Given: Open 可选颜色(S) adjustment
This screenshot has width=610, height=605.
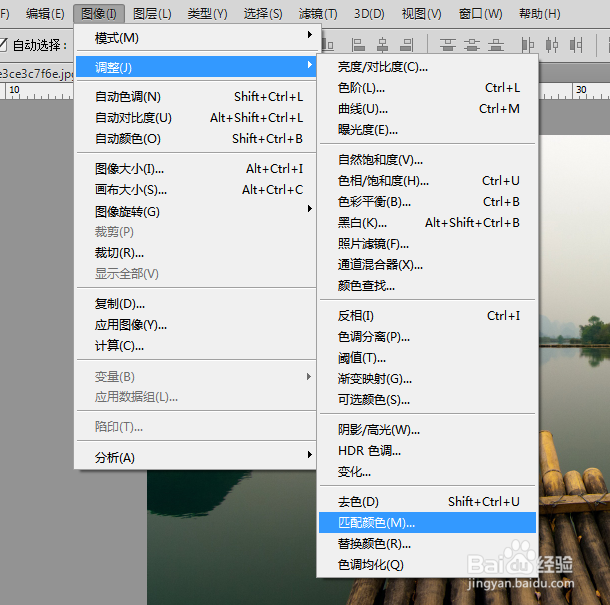Looking at the screenshot, I should [x=427, y=400].
